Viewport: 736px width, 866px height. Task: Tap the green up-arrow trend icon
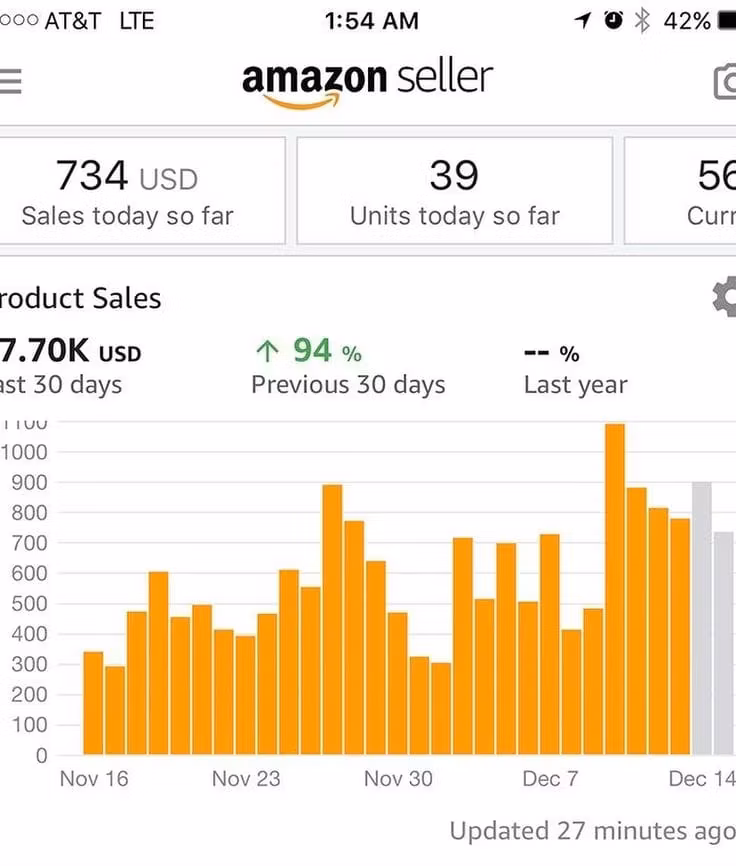click(267, 351)
